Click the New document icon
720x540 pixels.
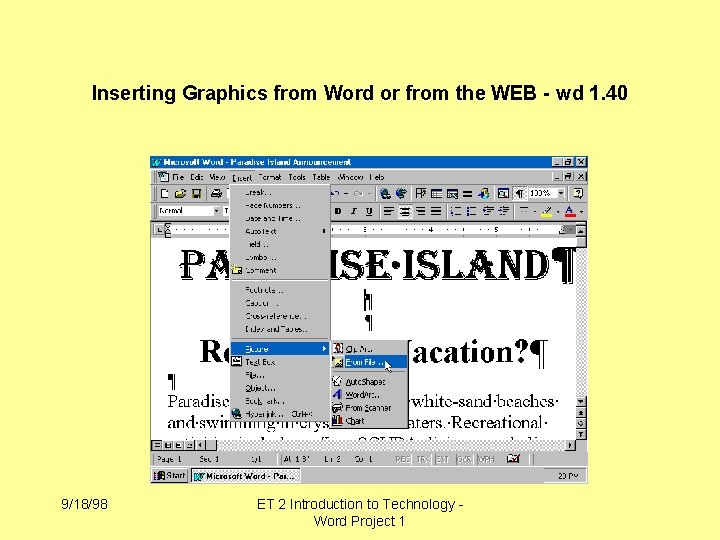click(x=164, y=193)
